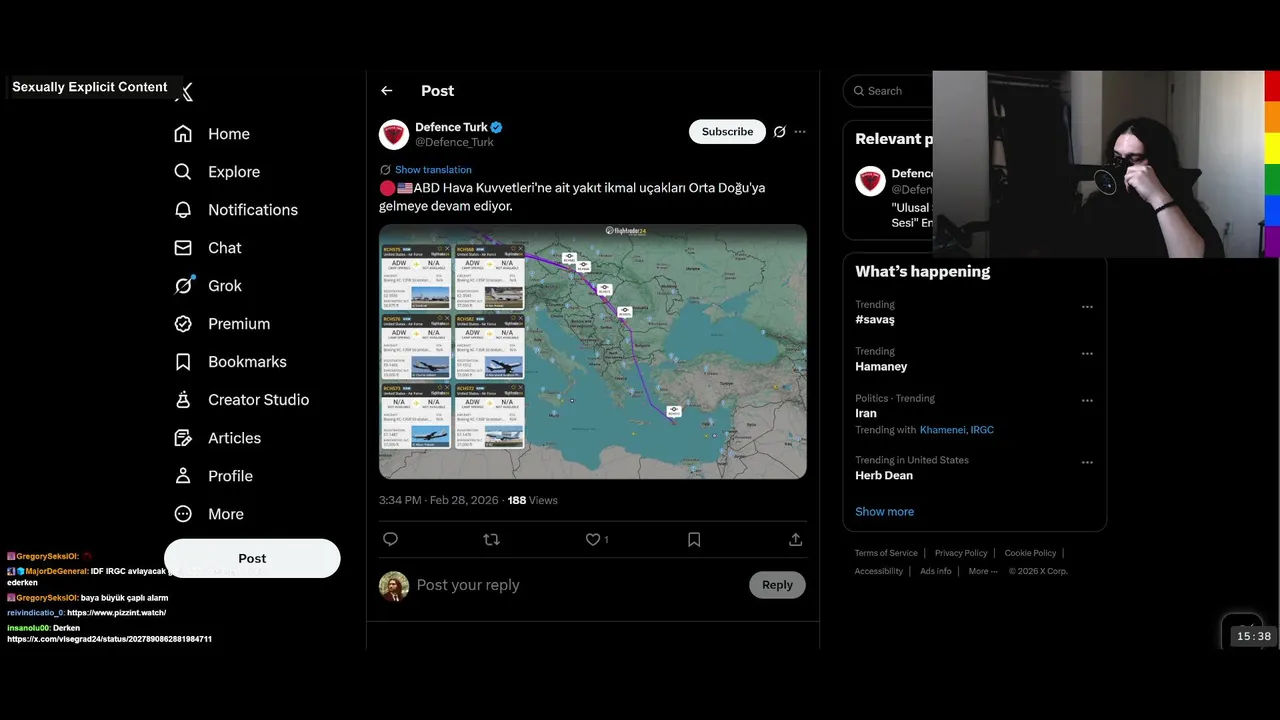Click the reply comment icon

point(391,539)
